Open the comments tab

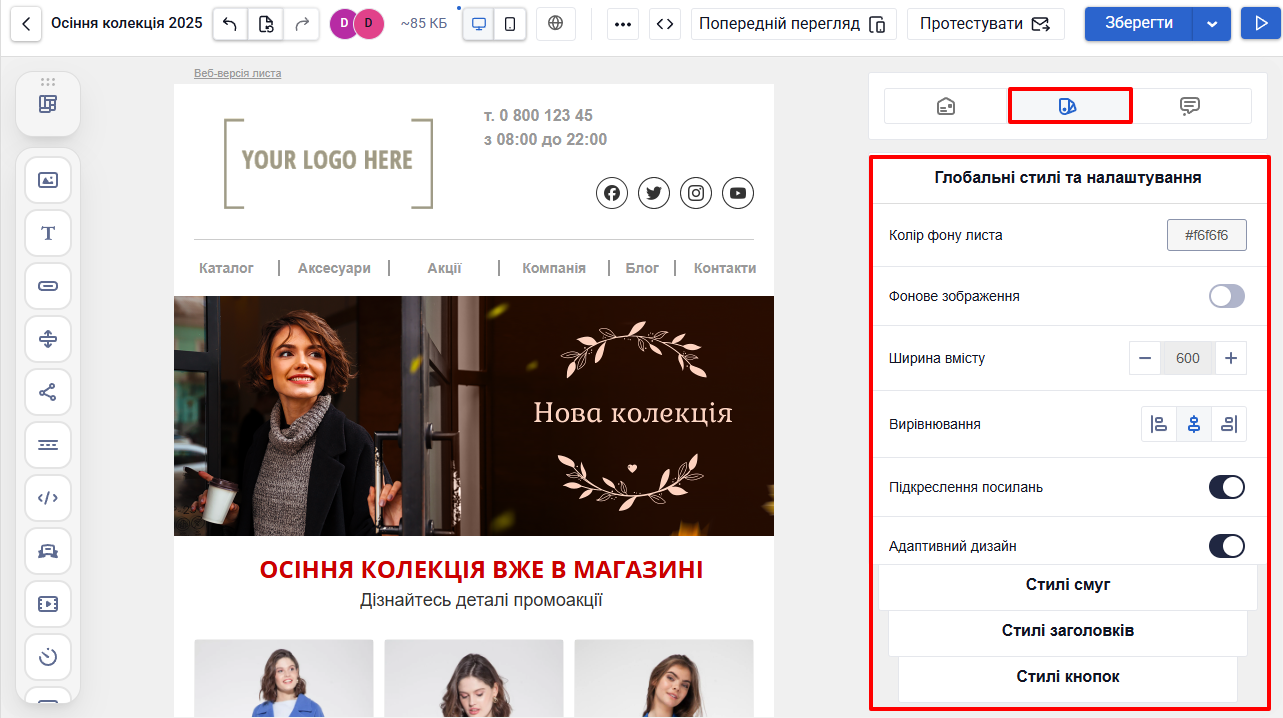point(1190,106)
